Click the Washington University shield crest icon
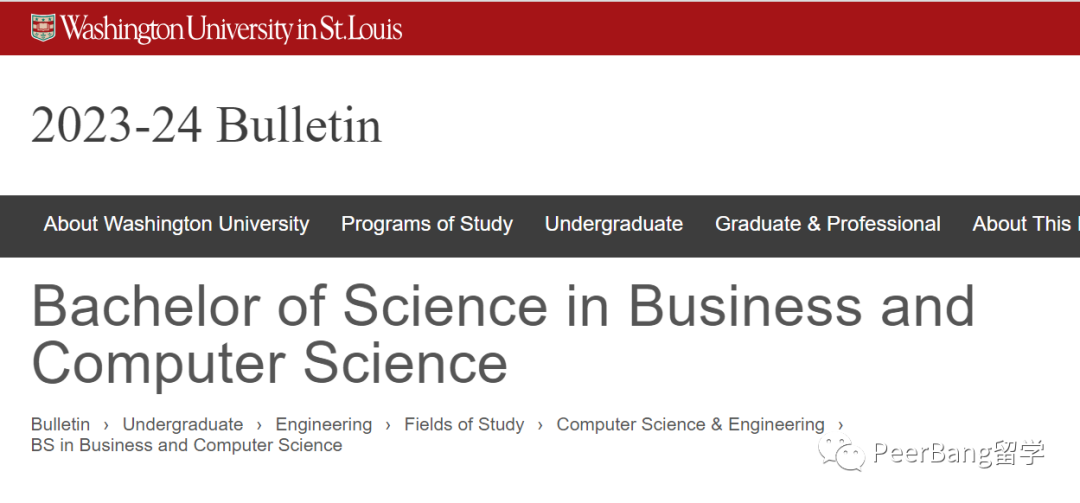Image resolution: width=1080 pixels, height=503 pixels. coord(43,28)
